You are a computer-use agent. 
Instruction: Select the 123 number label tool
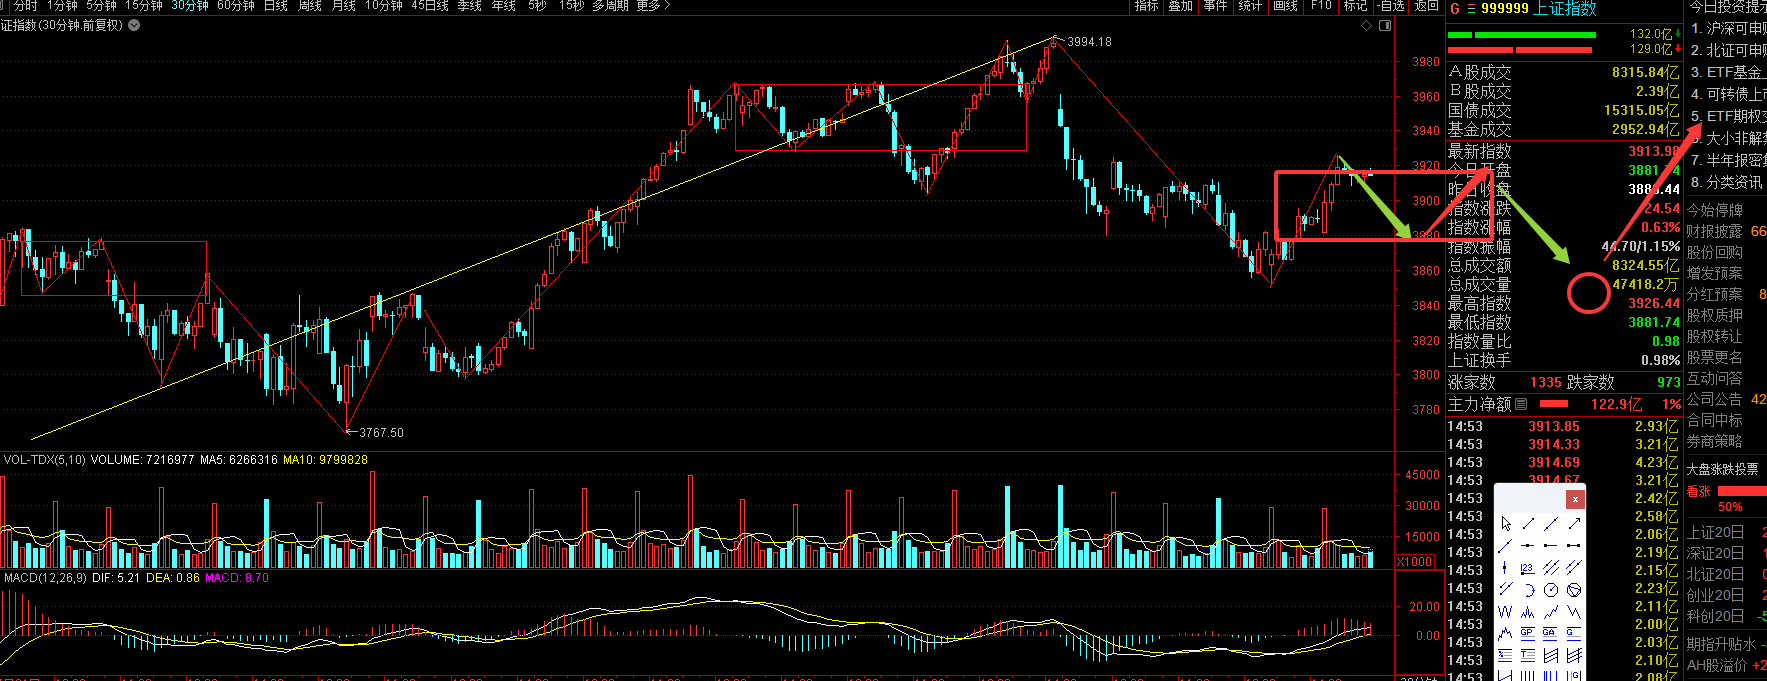1528,568
